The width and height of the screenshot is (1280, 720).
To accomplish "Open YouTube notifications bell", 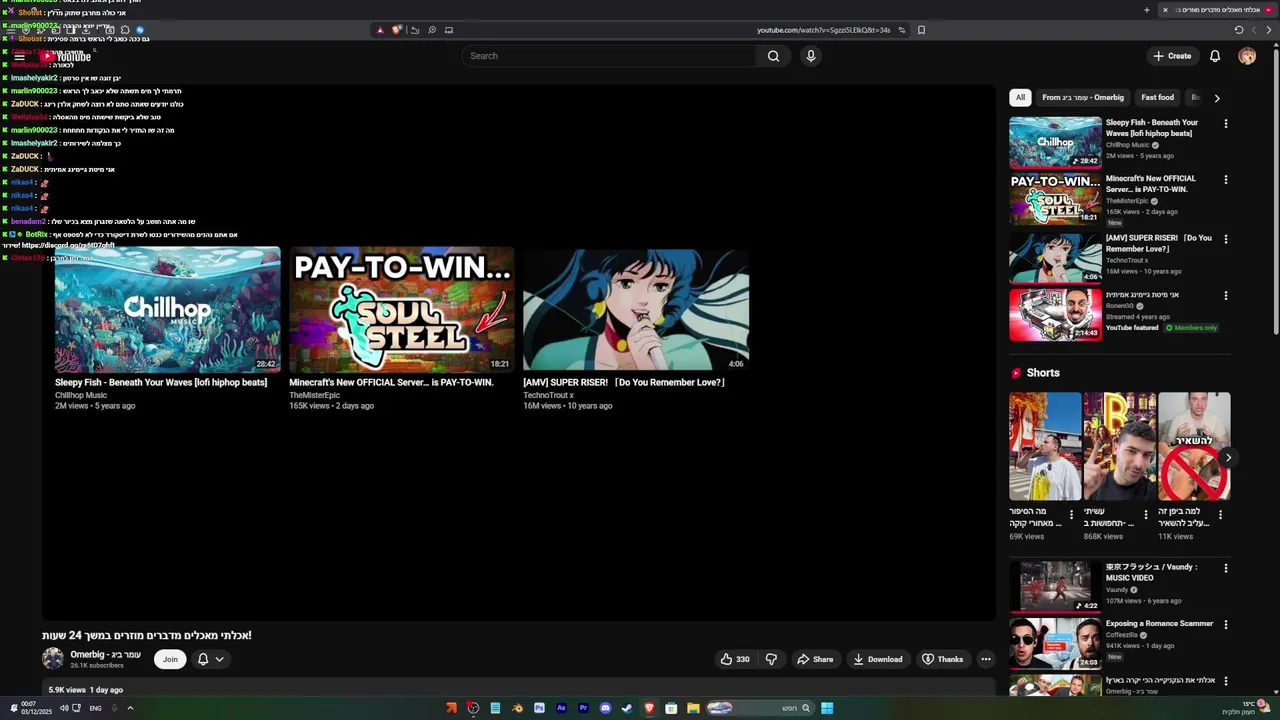I will click(x=1215, y=56).
